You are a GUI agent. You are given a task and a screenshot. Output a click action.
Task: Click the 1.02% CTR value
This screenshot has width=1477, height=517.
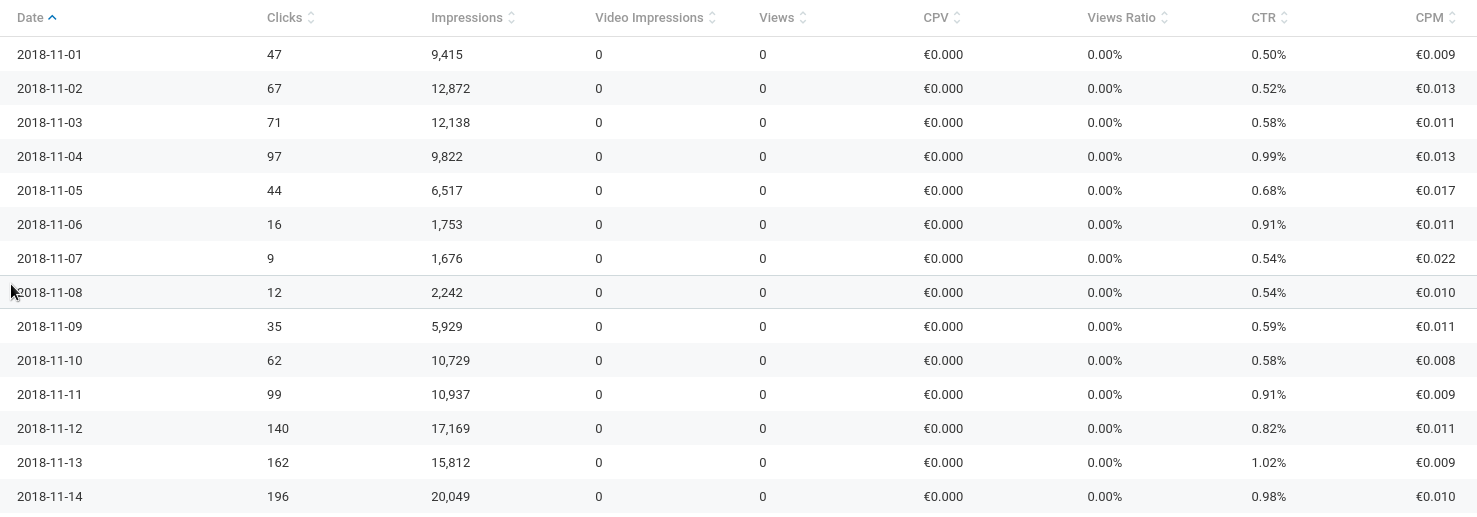coord(1268,463)
